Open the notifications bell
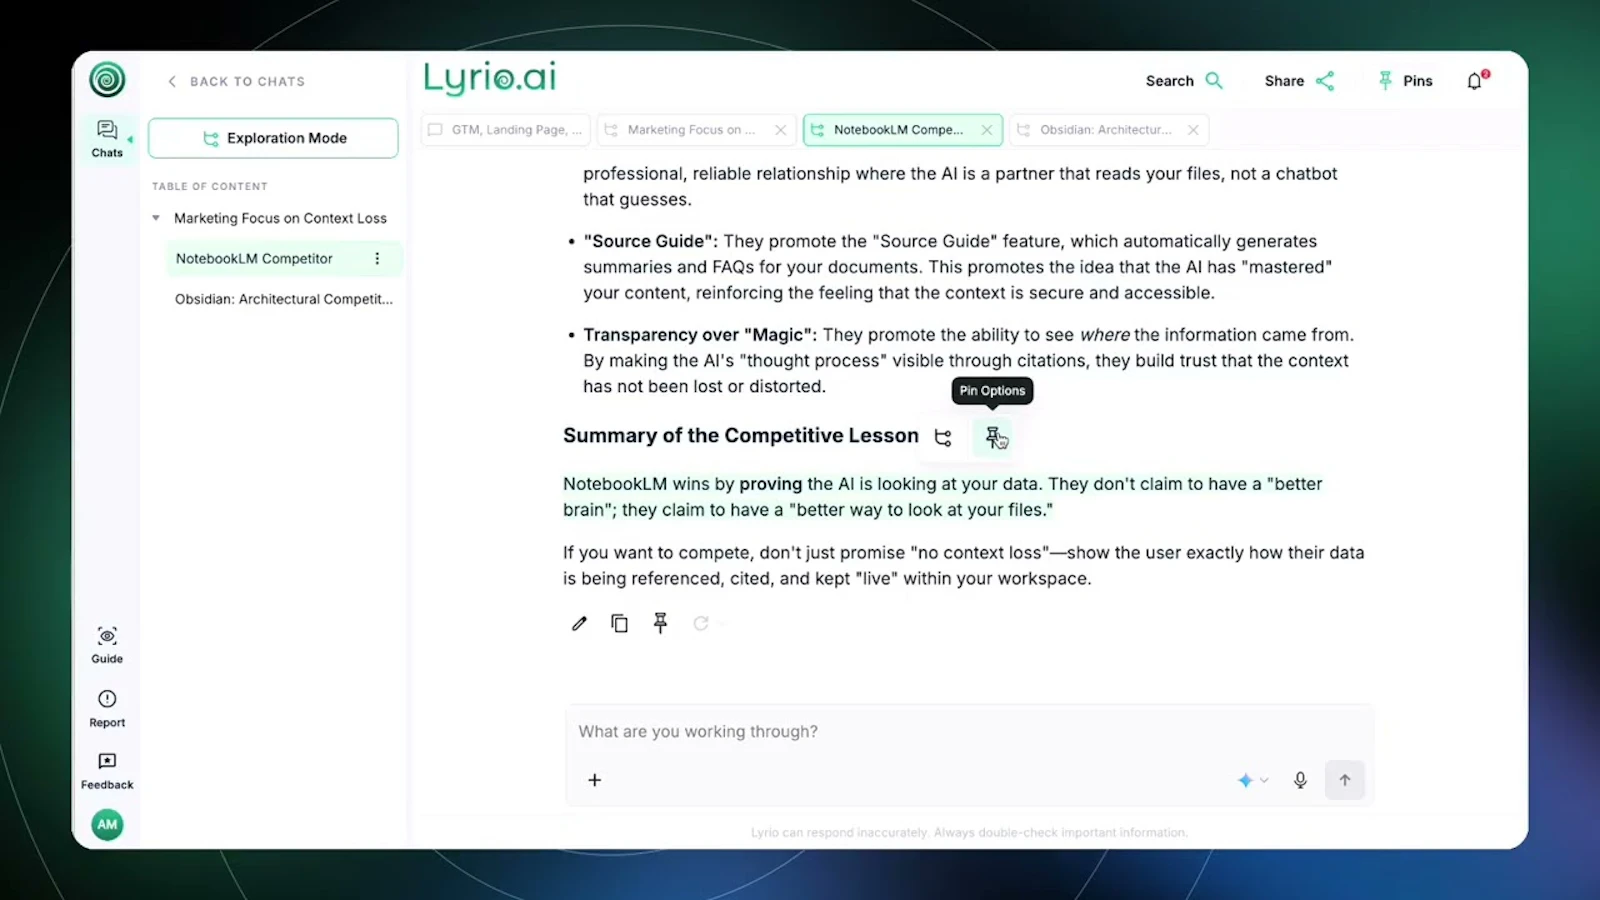 click(x=1476, y=81)
